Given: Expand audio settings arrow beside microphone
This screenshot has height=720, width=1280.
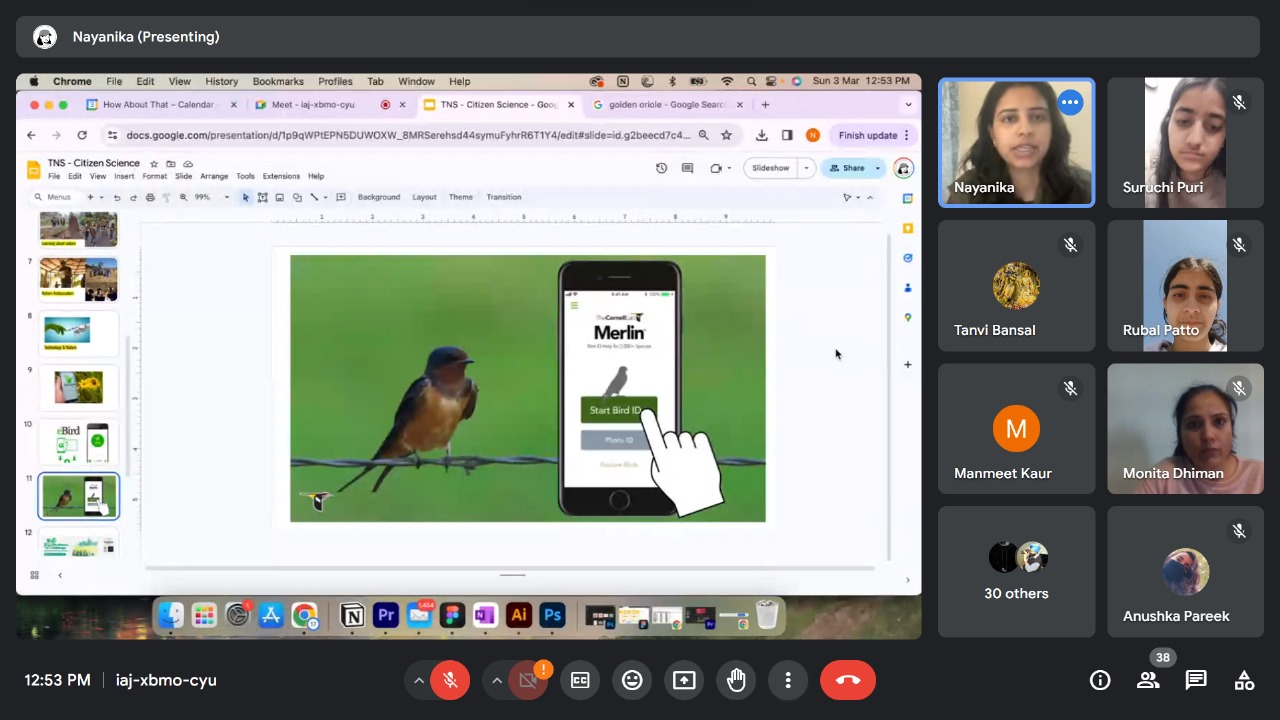Looking at the screenshot, I should point(418,680).
